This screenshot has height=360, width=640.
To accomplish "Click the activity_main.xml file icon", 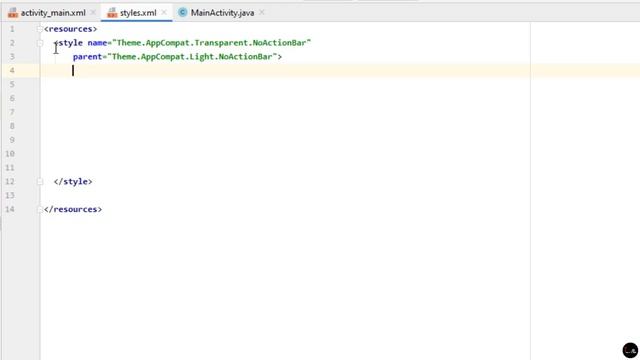I will coord(13,13).
